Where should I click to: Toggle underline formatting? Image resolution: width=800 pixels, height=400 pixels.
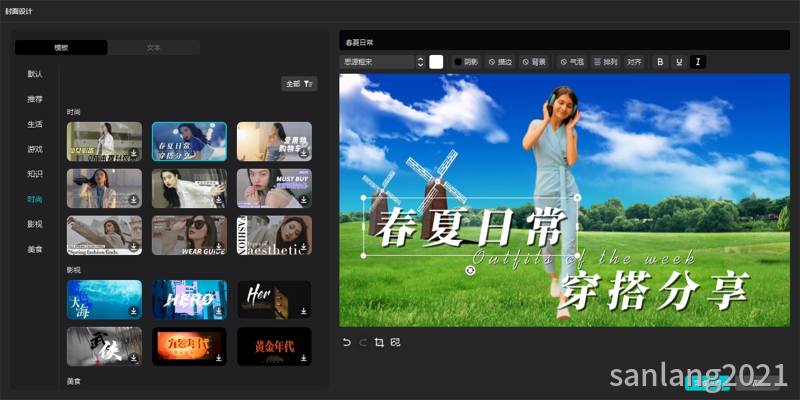679,62
